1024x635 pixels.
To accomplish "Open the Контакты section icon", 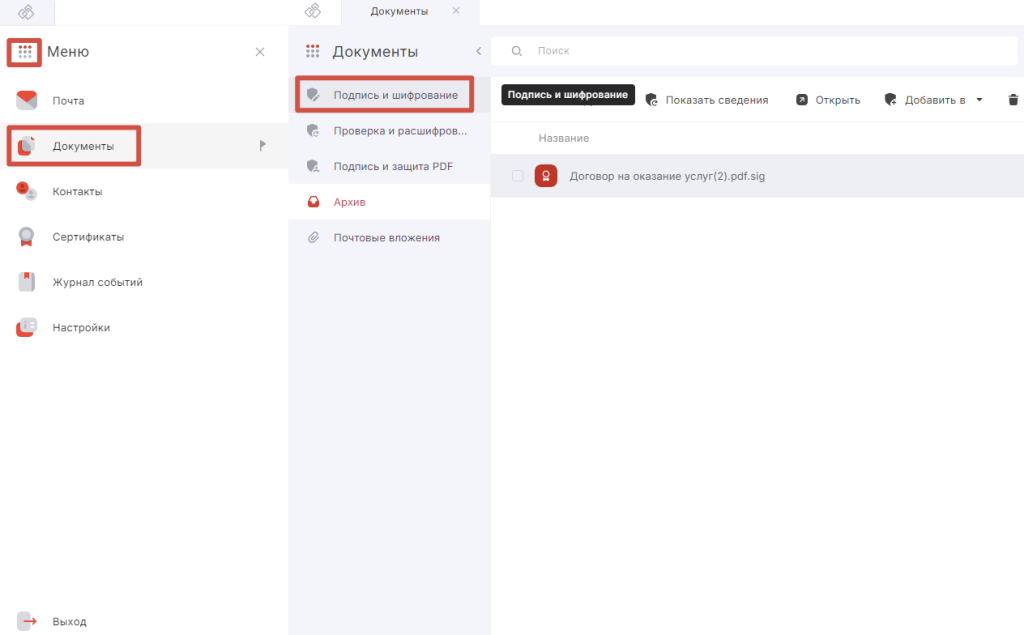I will [x=27, y=191].
